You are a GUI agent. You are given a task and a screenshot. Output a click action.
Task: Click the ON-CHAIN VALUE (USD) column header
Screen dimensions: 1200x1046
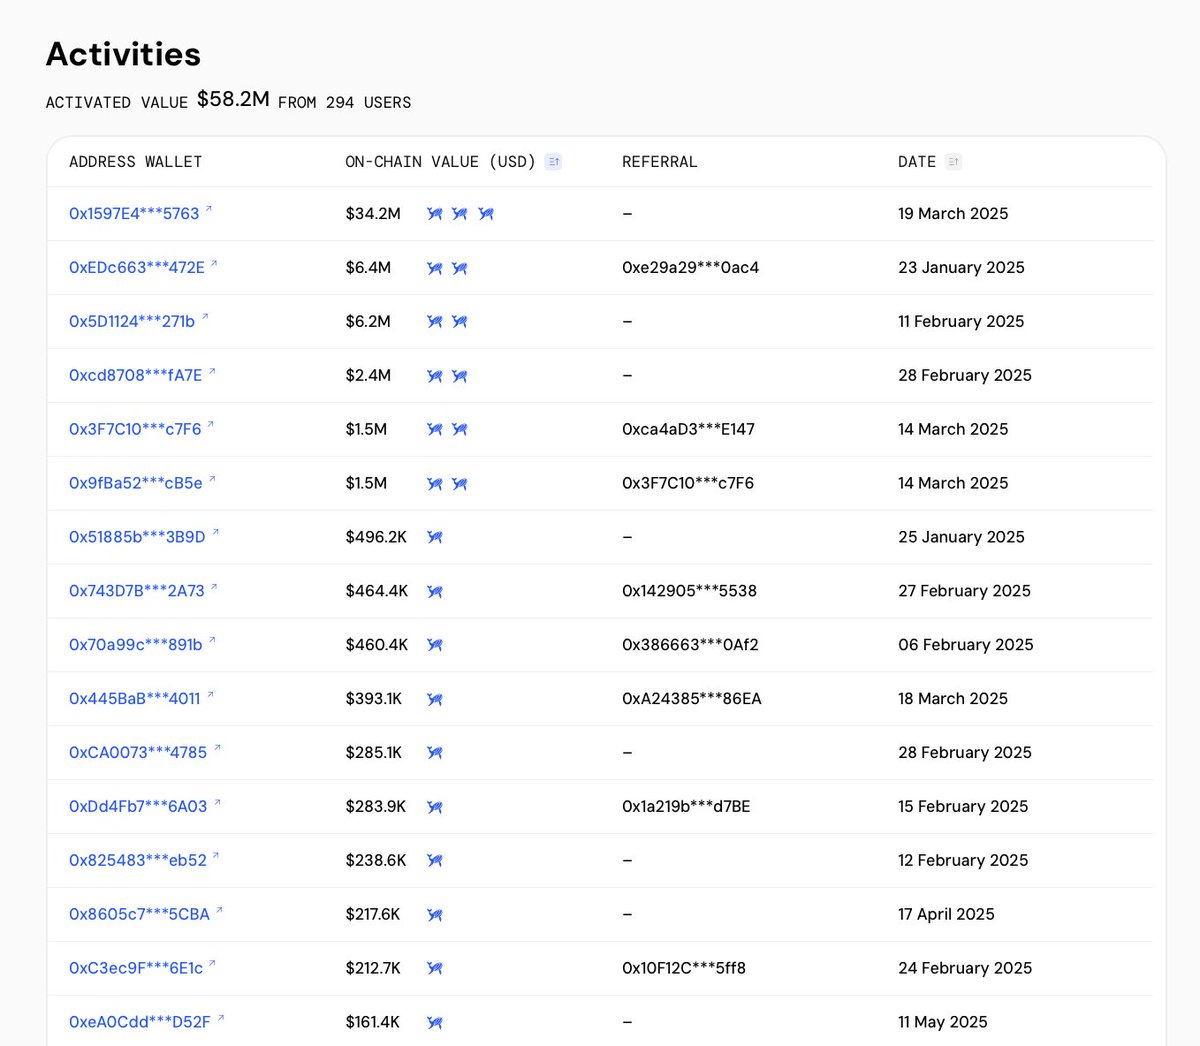(x=440, y=162)
